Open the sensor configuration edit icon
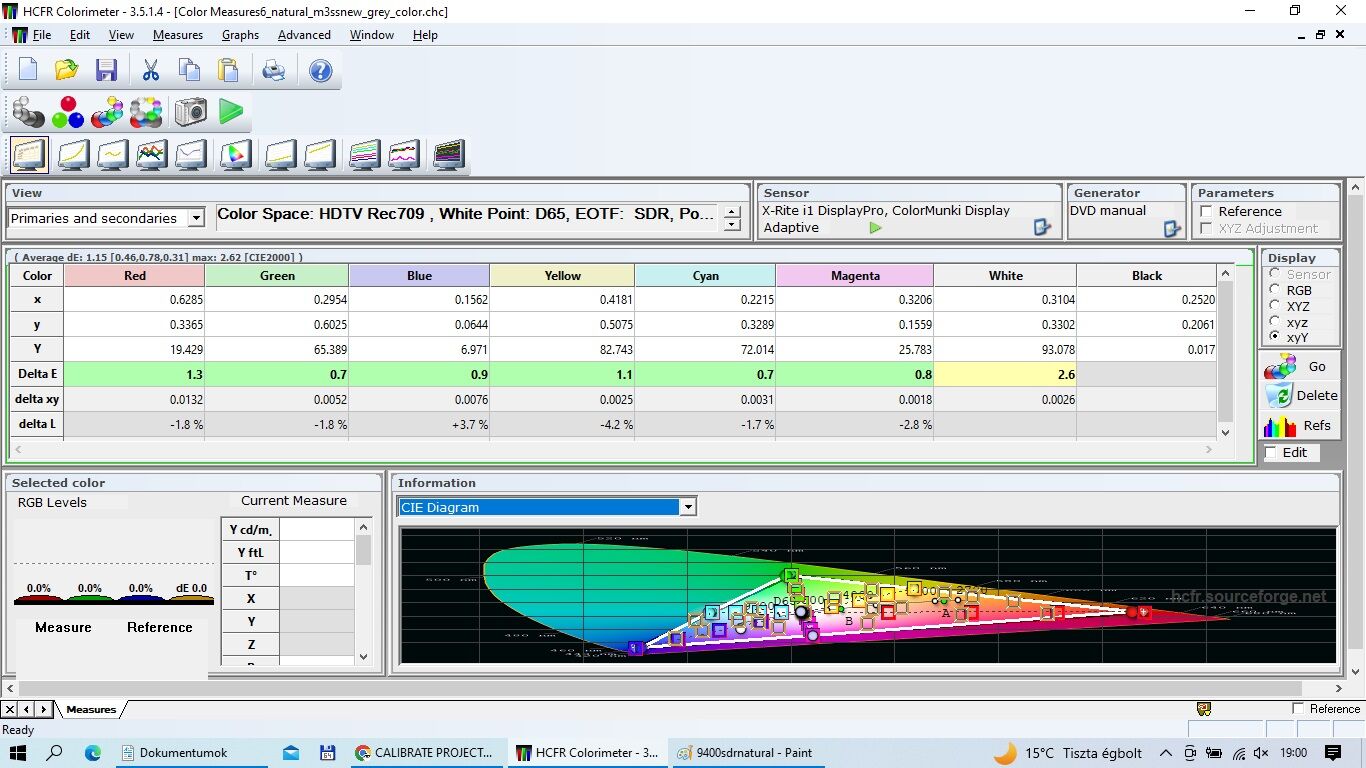 1042,228
